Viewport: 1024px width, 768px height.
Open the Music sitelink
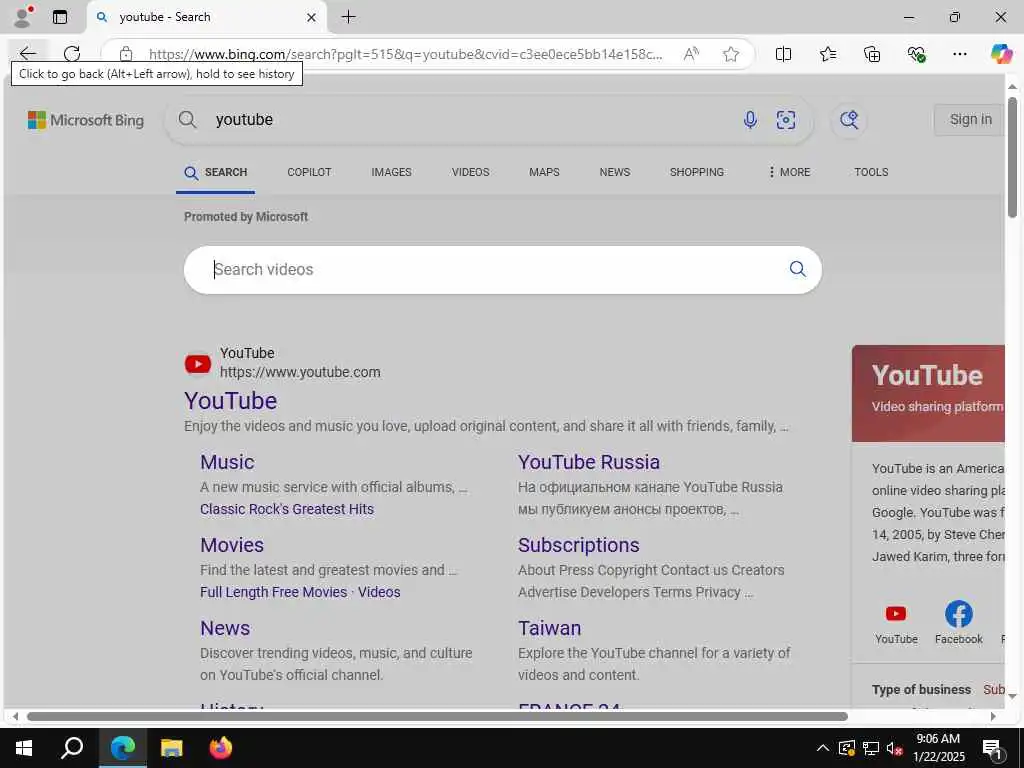[227, 462]
